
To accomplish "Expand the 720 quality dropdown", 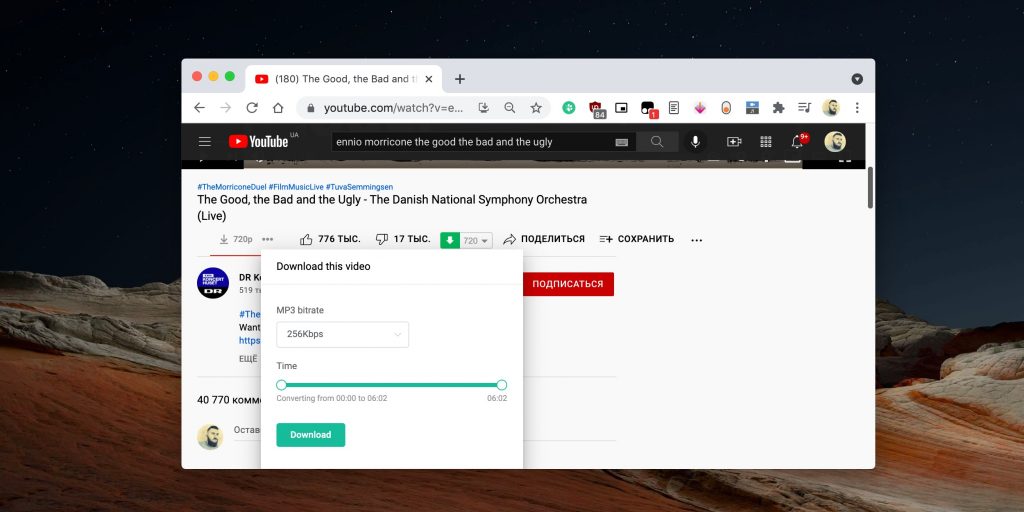I will pyautogui.click(x=476, y=240).
